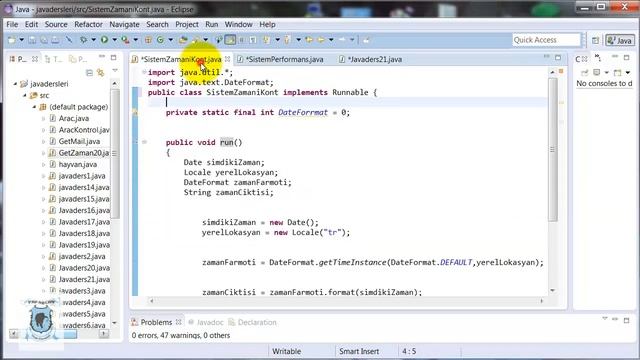Close the SistemZamaniKont.java tab
The width and height of the screenshot is (640, 360).
tap(227, 59)
